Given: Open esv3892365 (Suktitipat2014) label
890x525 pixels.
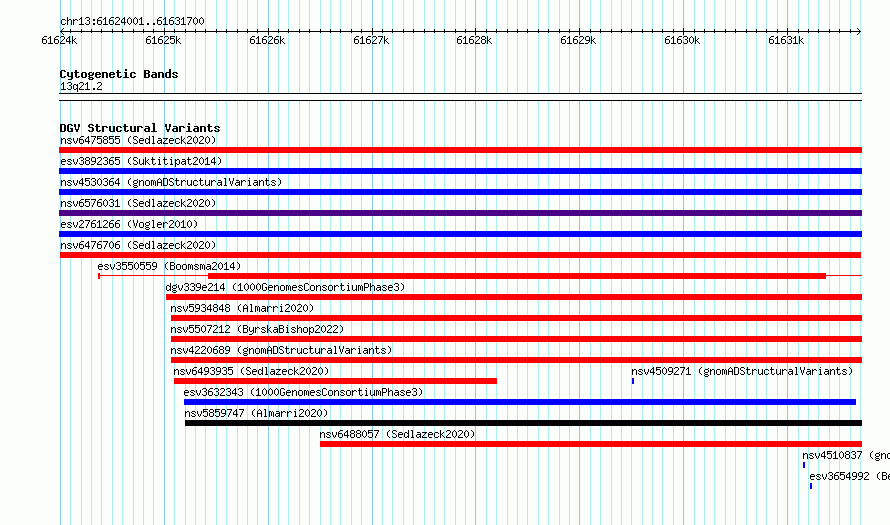Looking at the screenshot, I should [141, 161].
